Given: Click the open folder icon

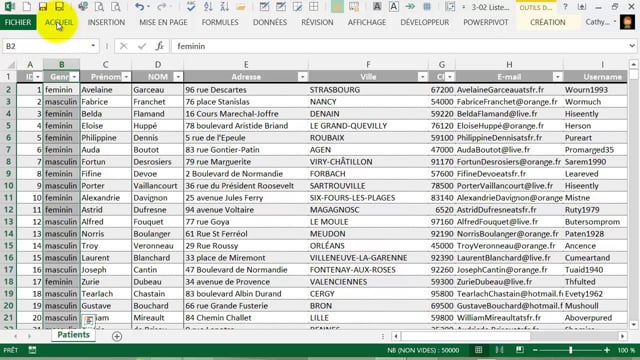Looking at the screenshot, I should (241, 7).
